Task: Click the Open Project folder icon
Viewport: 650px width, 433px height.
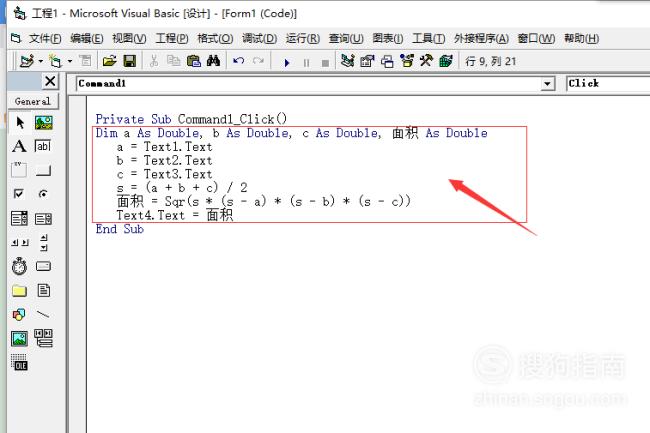Action: pos(109,61)
